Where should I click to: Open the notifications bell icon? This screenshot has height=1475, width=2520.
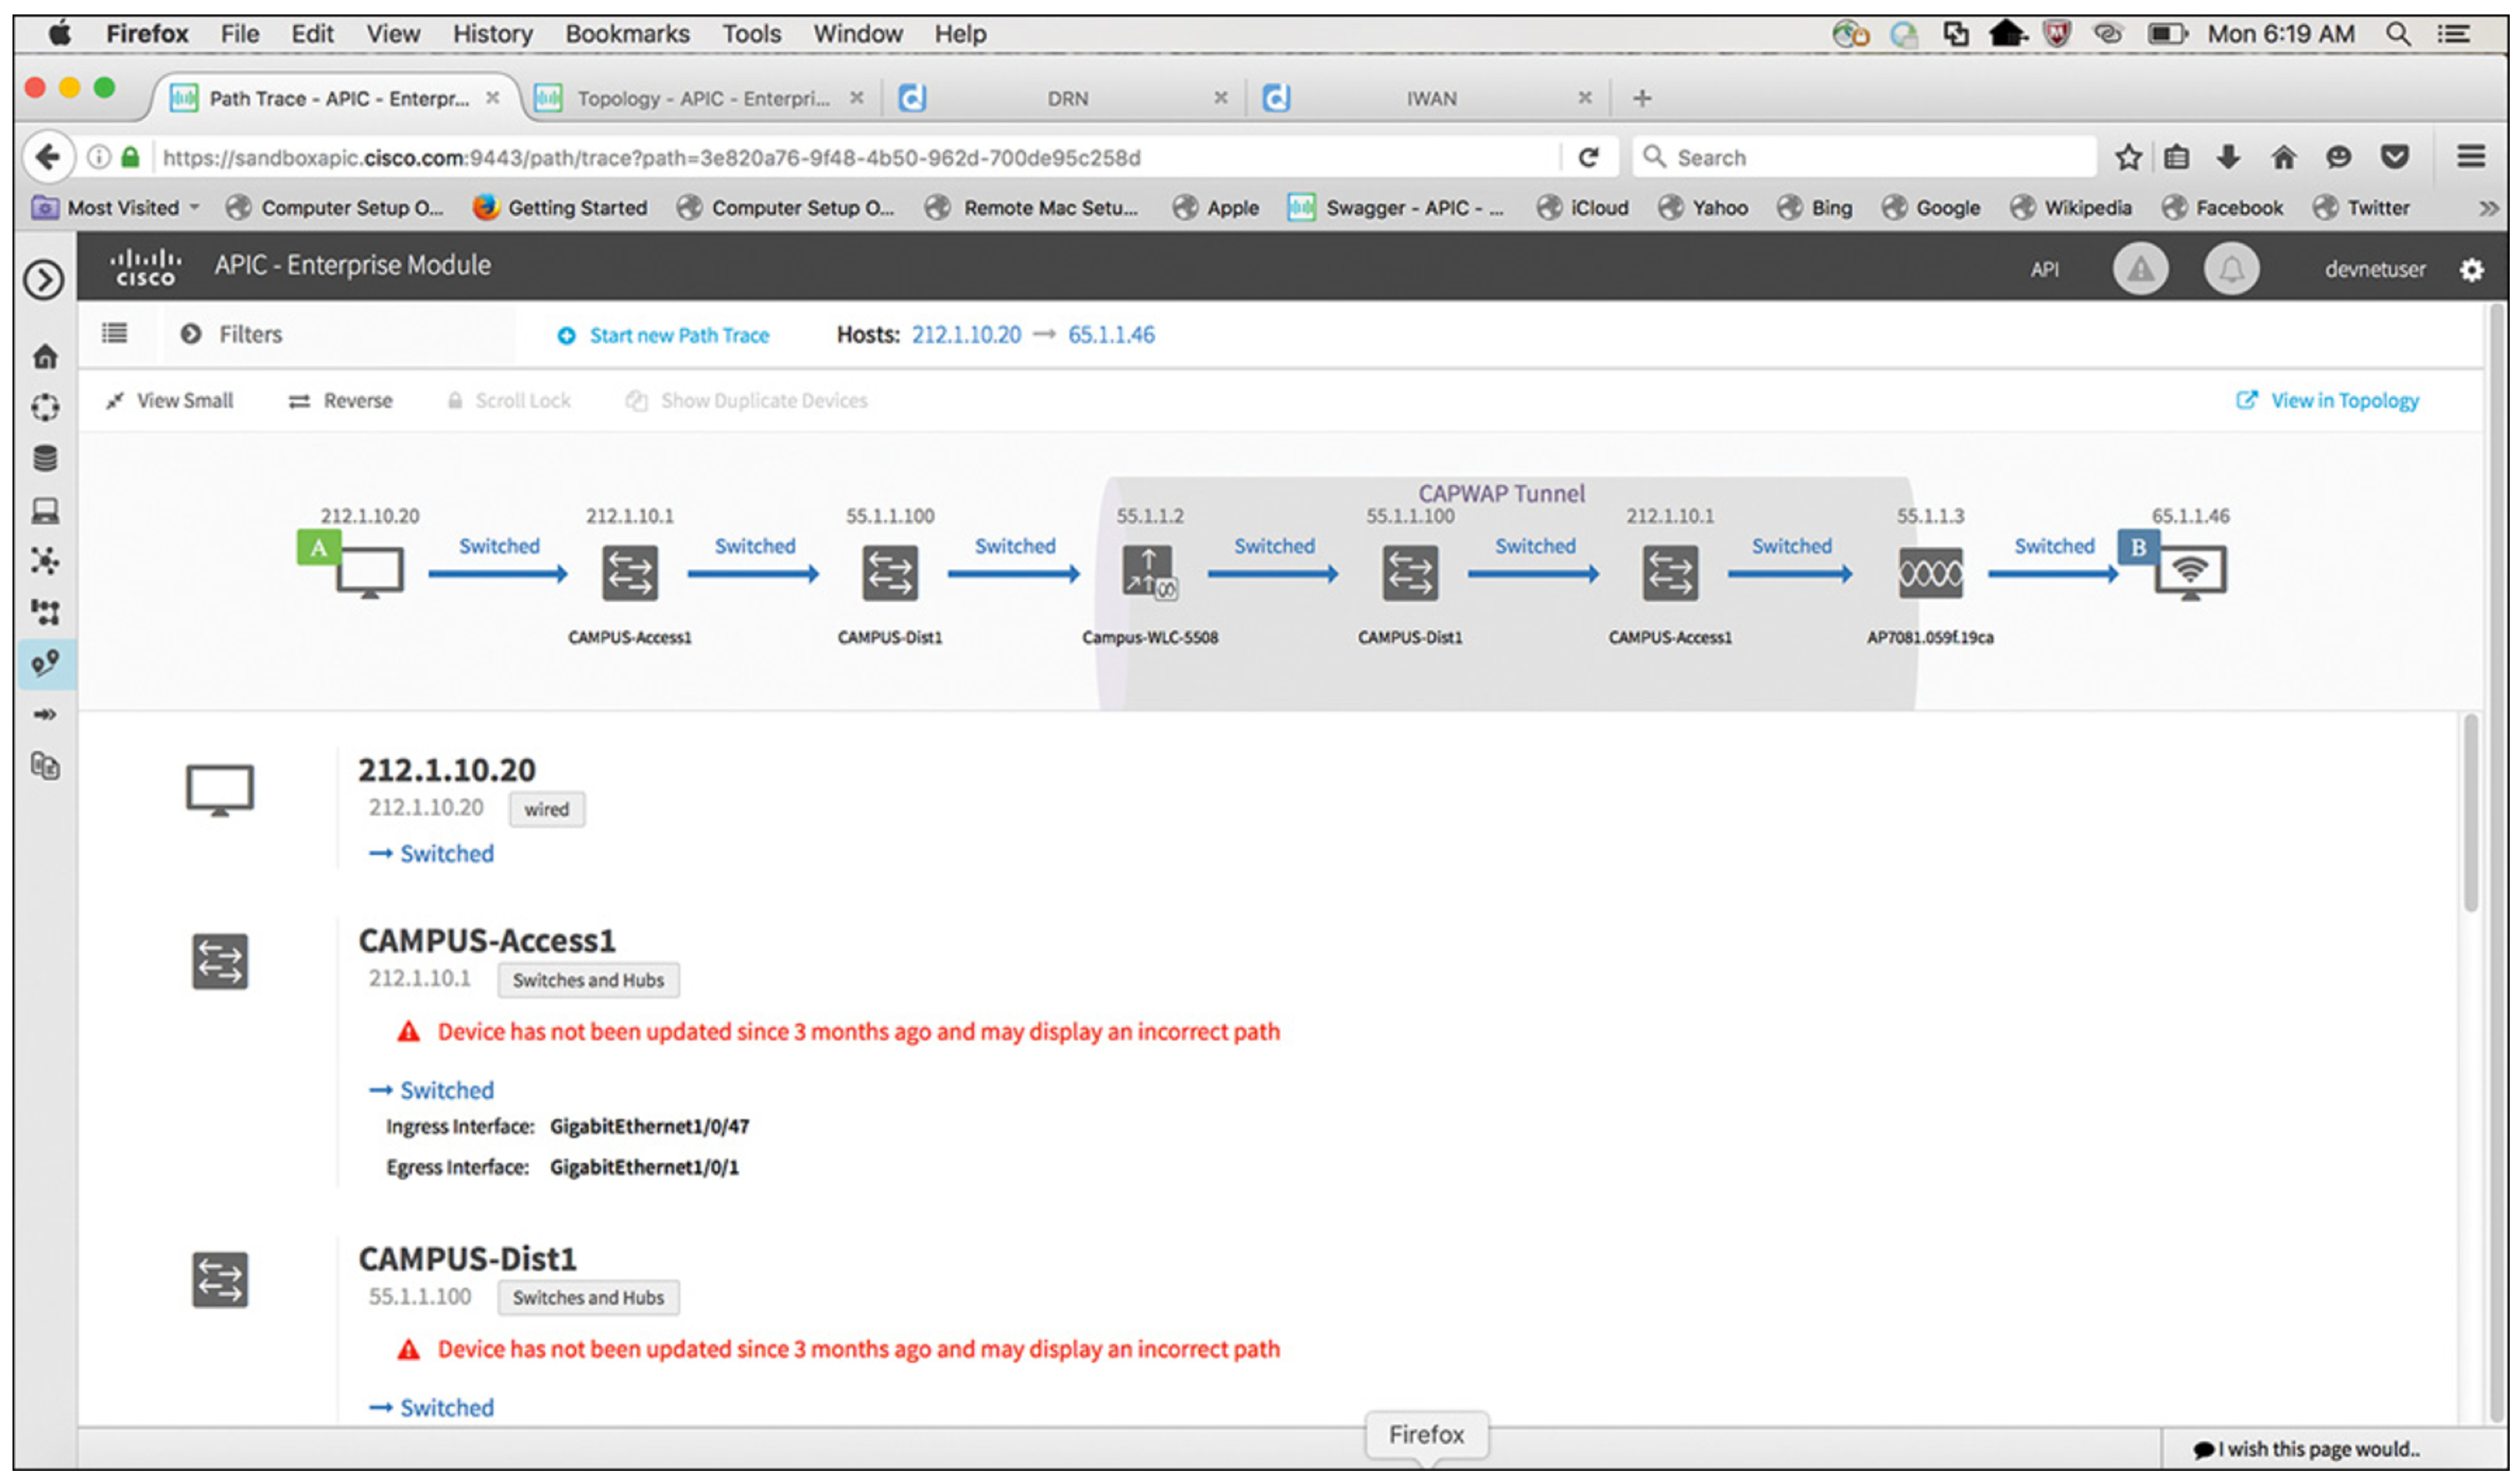(x=2232, y=269)
